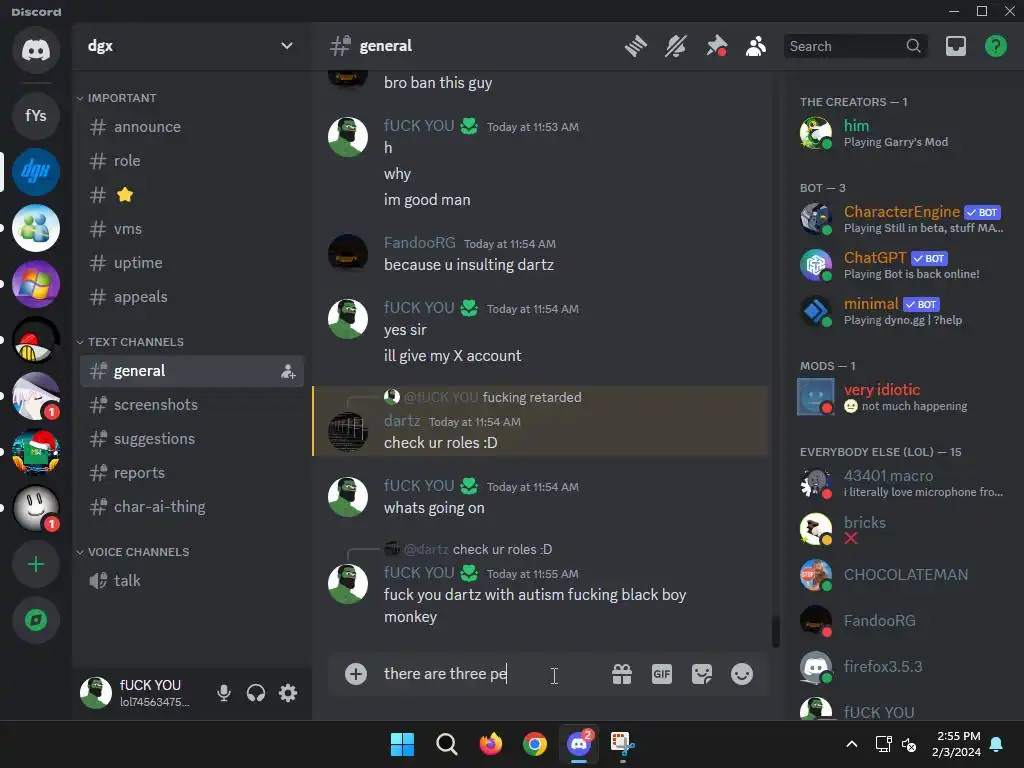This screenshot has height=768, width=1024.
Task: Open the smiley face server icon
Action: 36,508
